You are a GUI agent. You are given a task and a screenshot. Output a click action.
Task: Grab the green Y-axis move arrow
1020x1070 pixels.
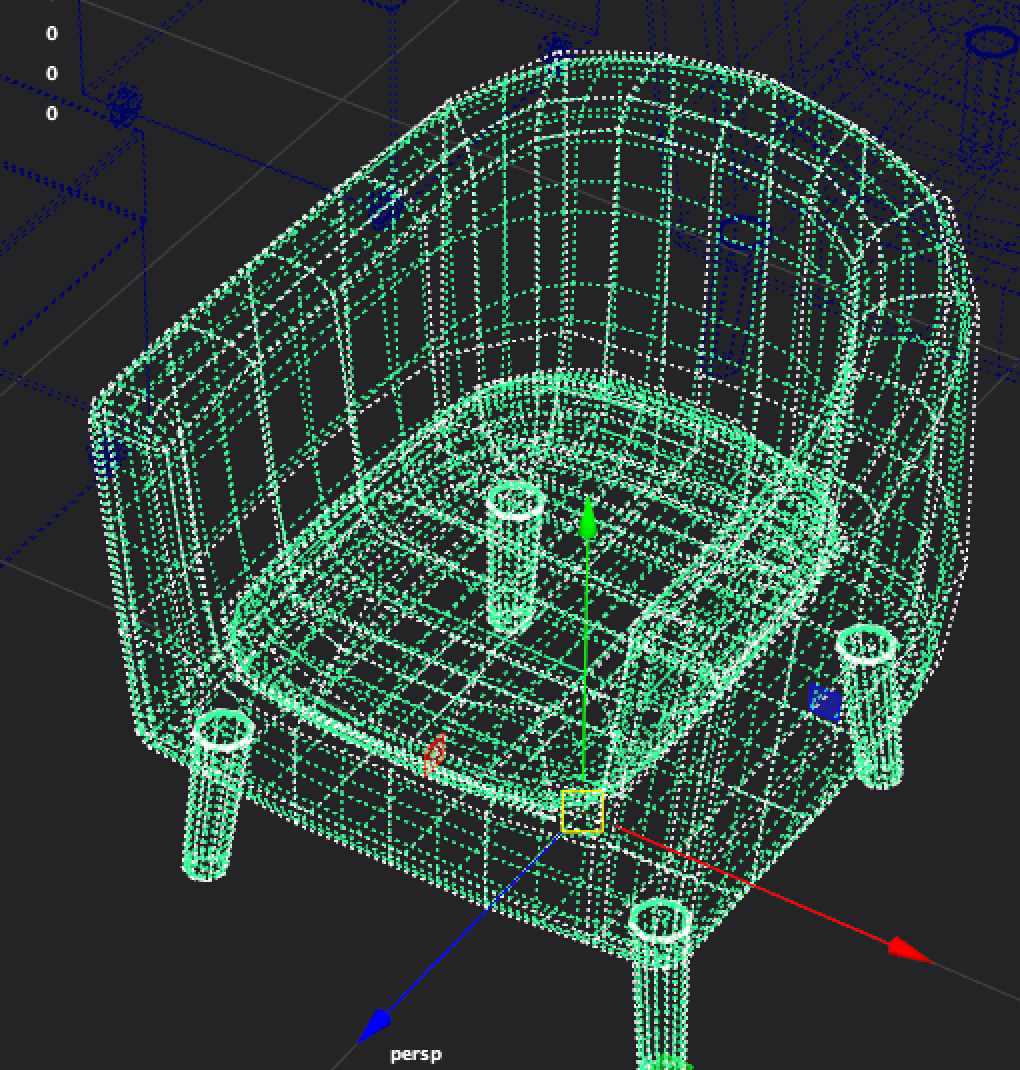pyautogui.click(x=588, y=520)
